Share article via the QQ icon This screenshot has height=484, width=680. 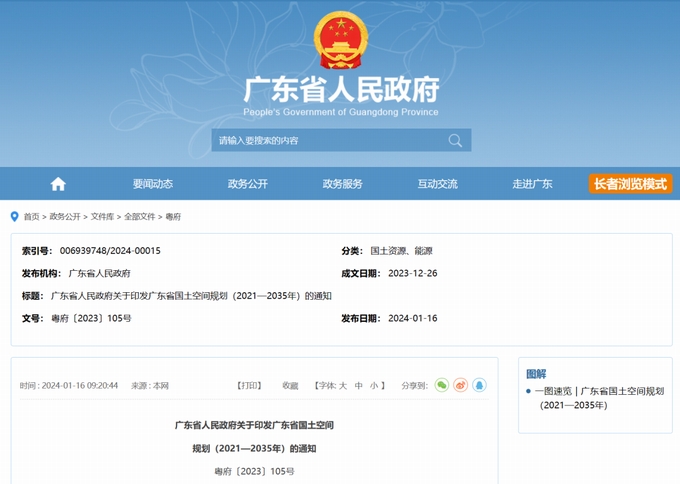click(x=479, y=385)
